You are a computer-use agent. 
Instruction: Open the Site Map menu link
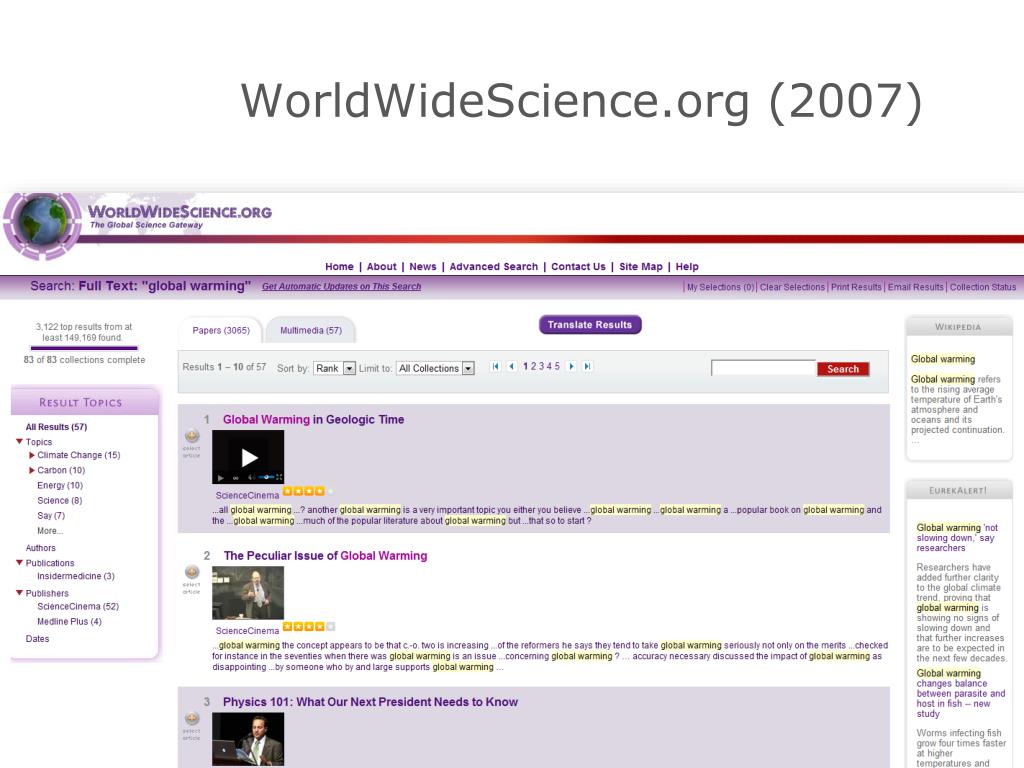pyautogui.click(x=641, y=266)
